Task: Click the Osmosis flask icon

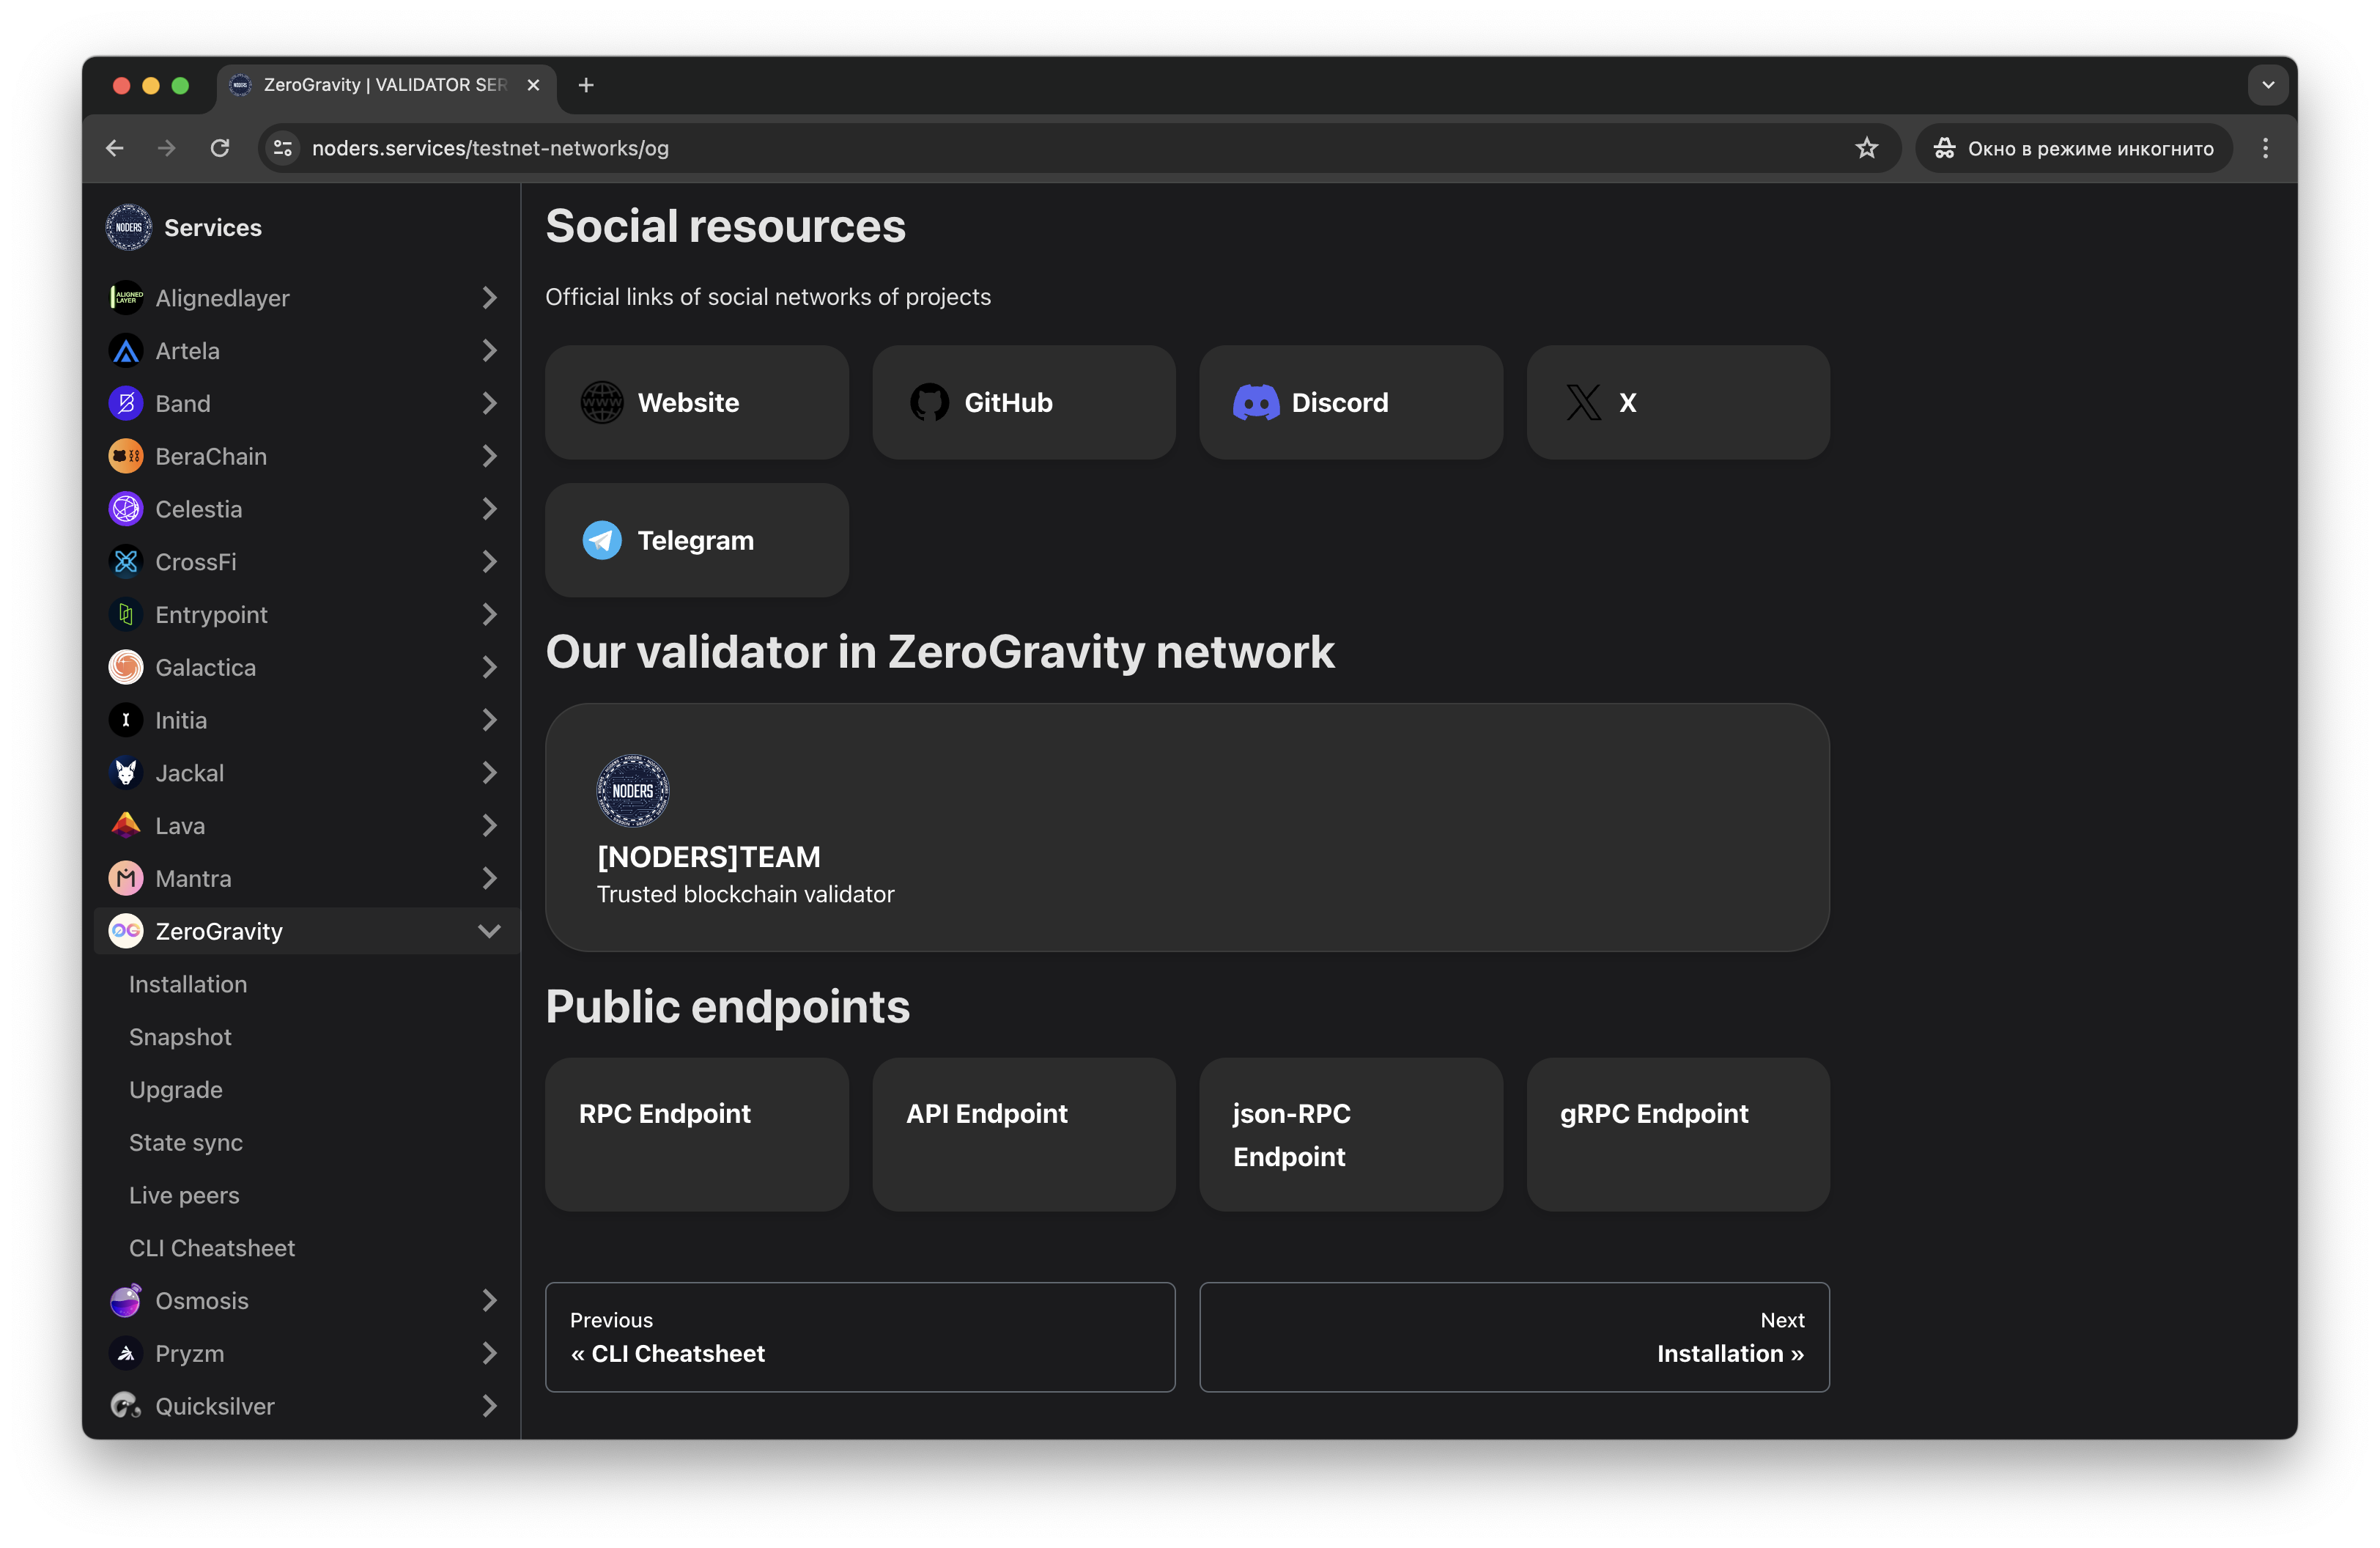Action: point(126,1301)
